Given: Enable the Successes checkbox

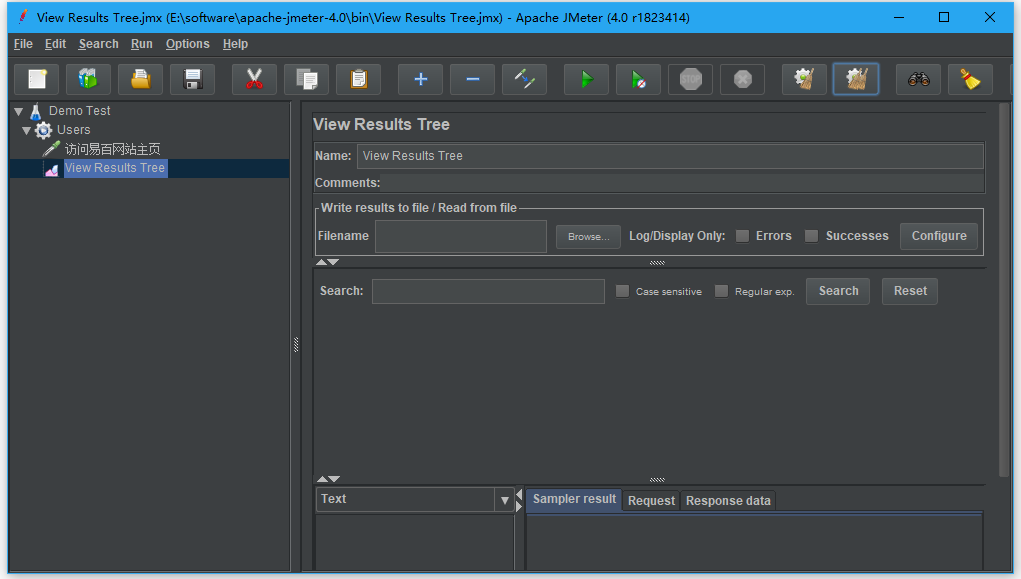Looking at the screenshot, I should coord(811,236).
